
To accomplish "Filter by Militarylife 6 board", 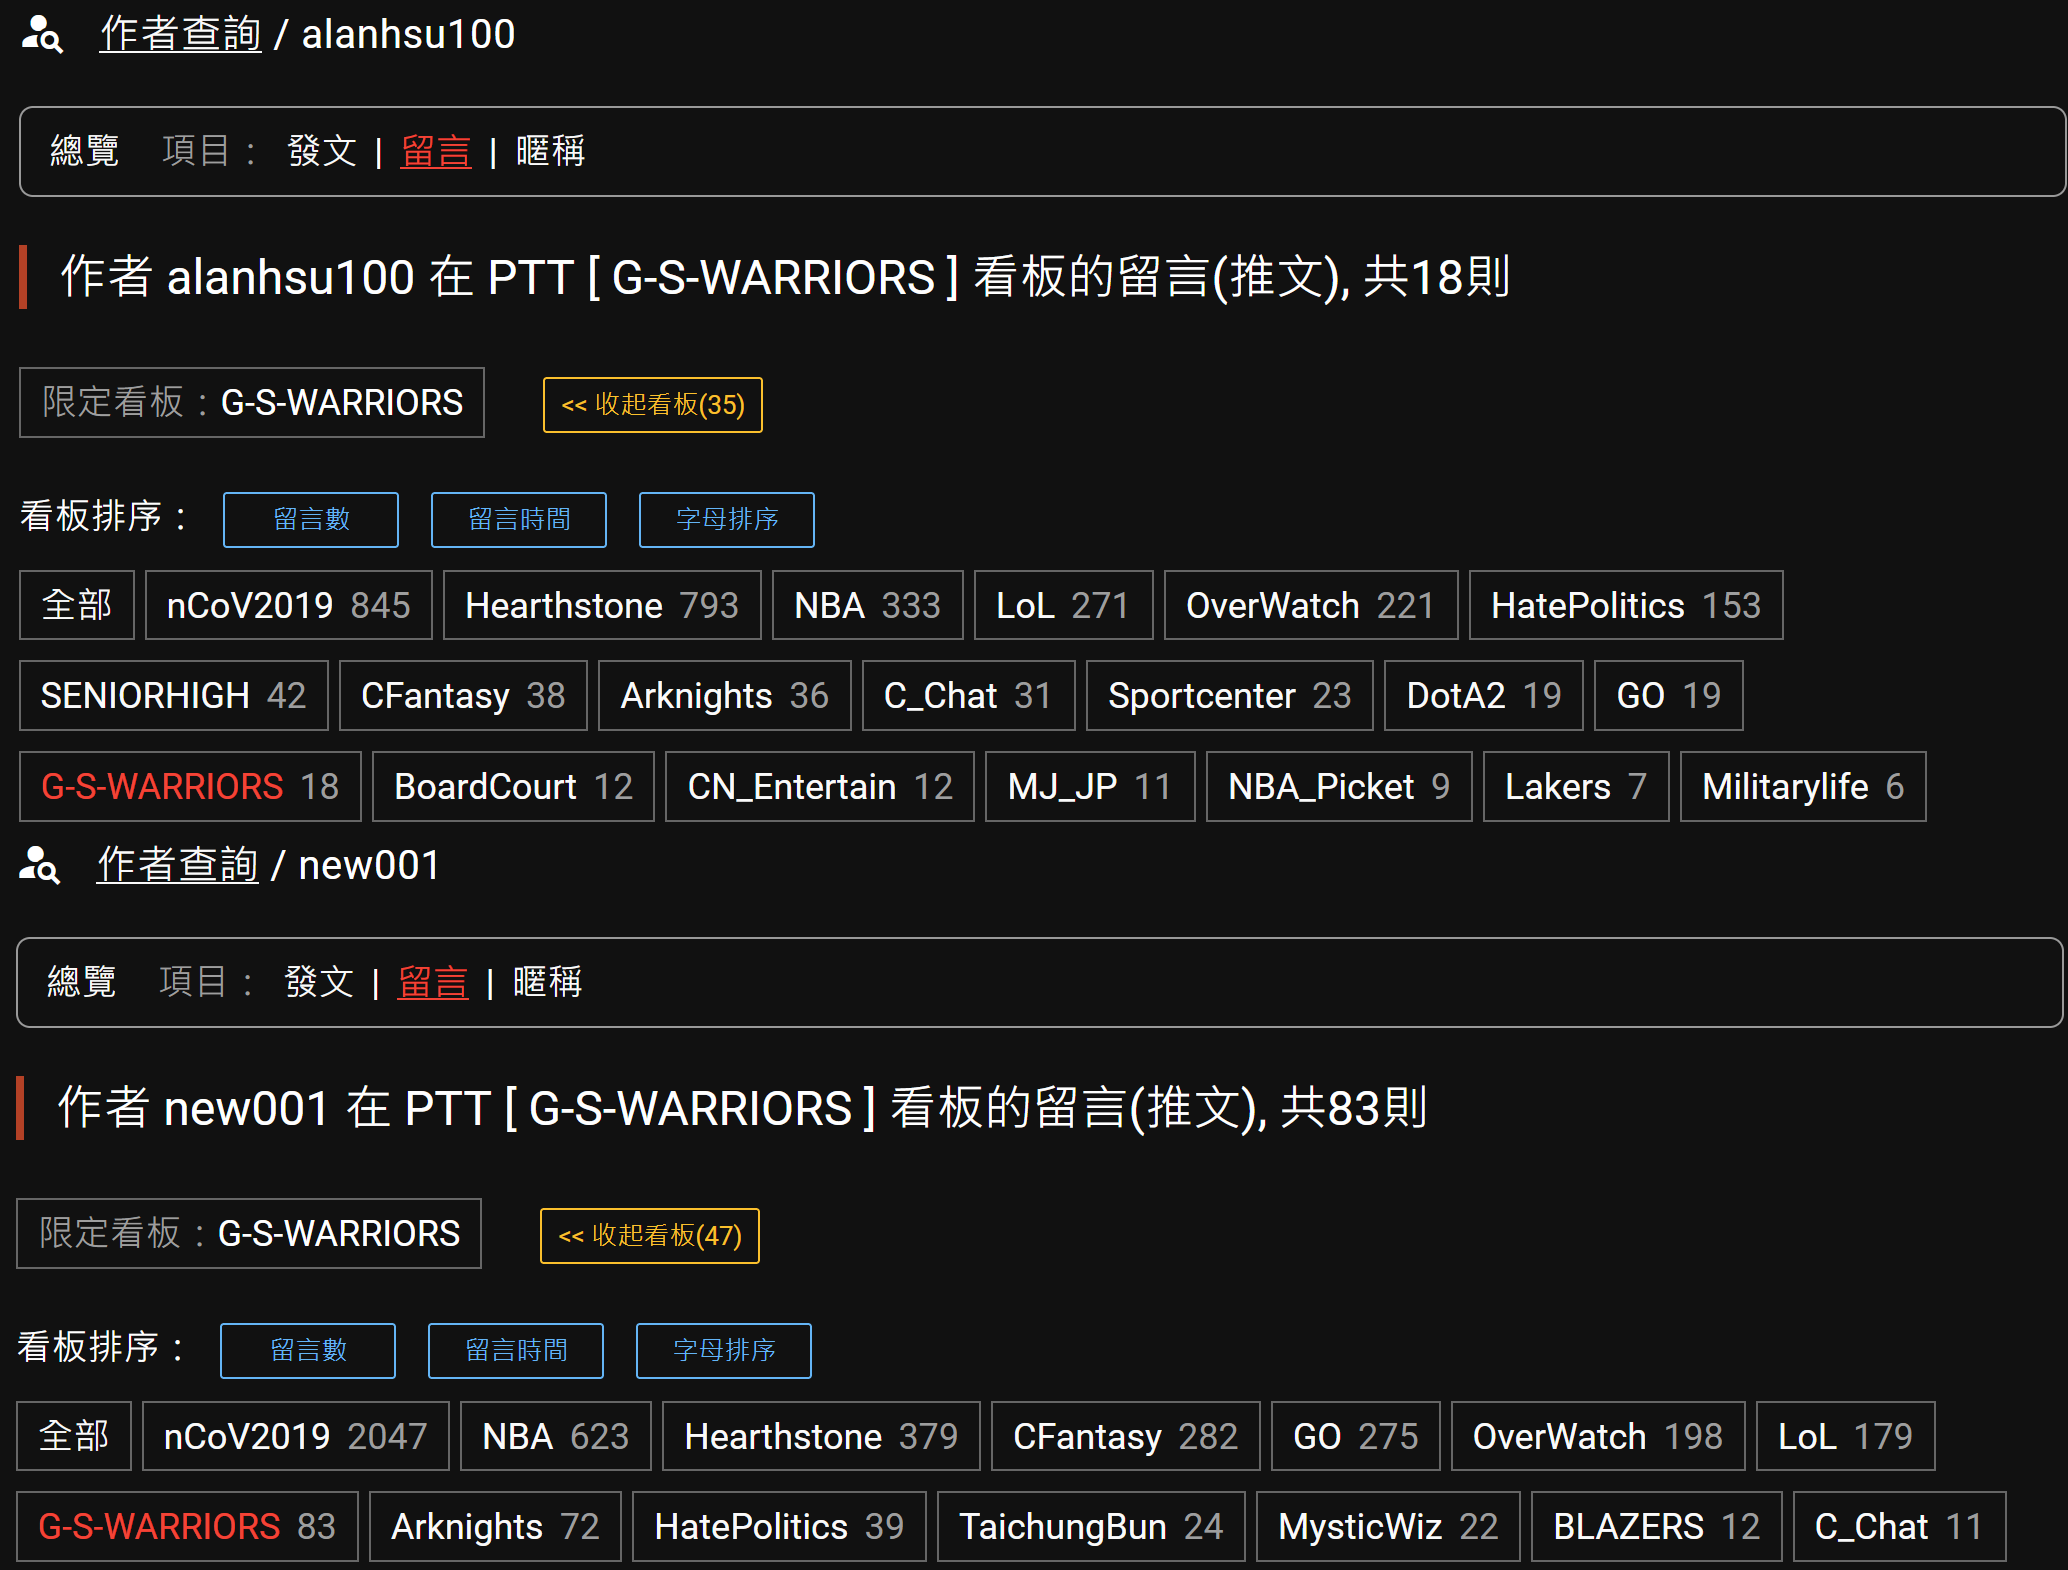I will (x=1803, y=786).
